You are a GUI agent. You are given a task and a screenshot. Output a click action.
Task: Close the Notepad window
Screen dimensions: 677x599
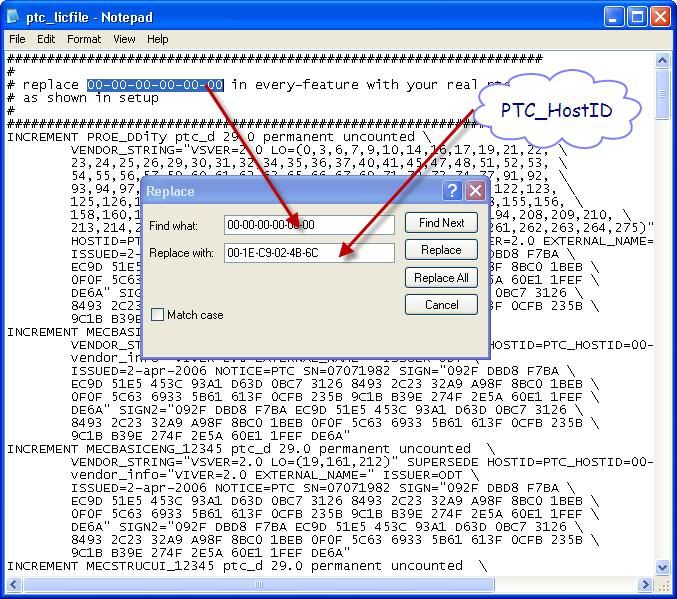(x=660, y=17)
